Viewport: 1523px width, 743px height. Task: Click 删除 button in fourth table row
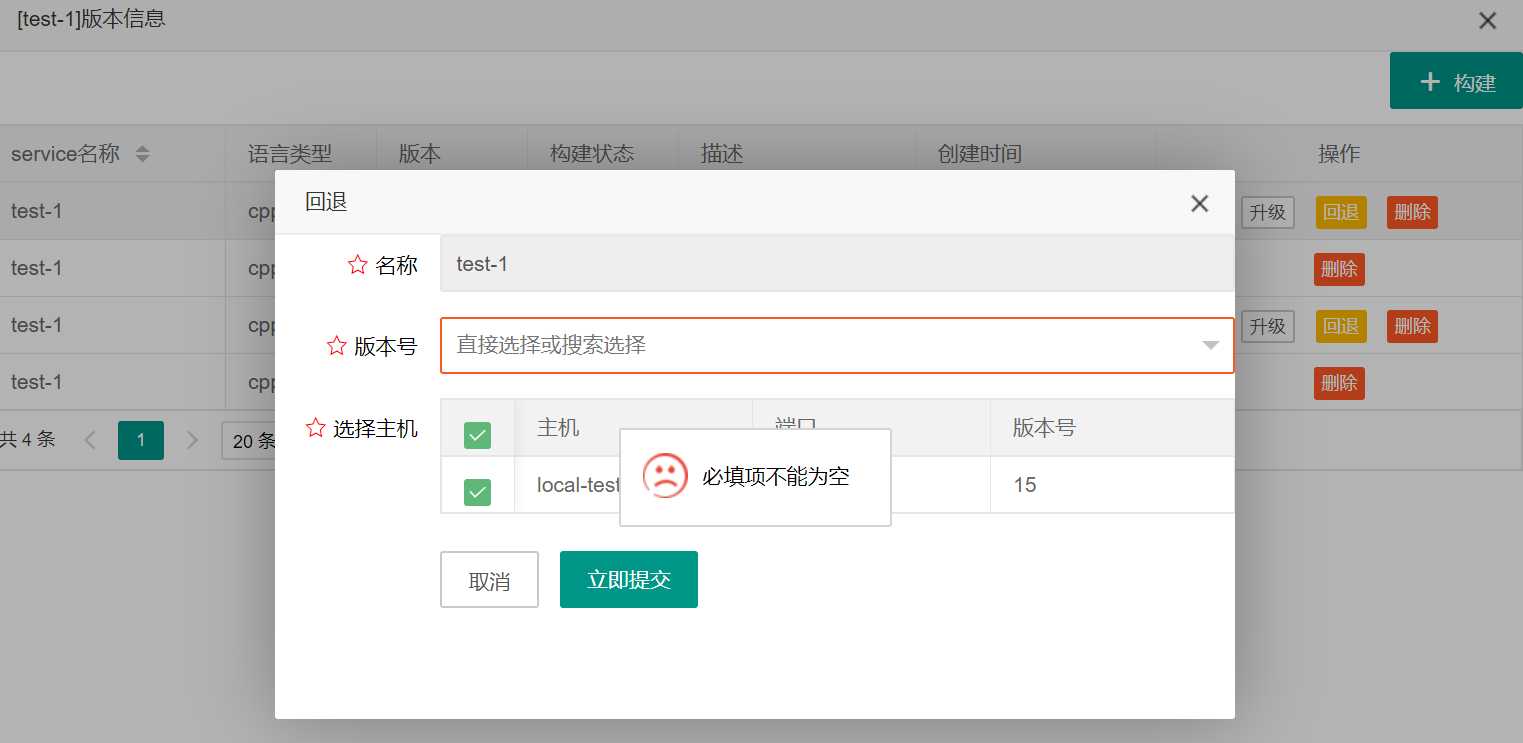(x=1339, y=383)
